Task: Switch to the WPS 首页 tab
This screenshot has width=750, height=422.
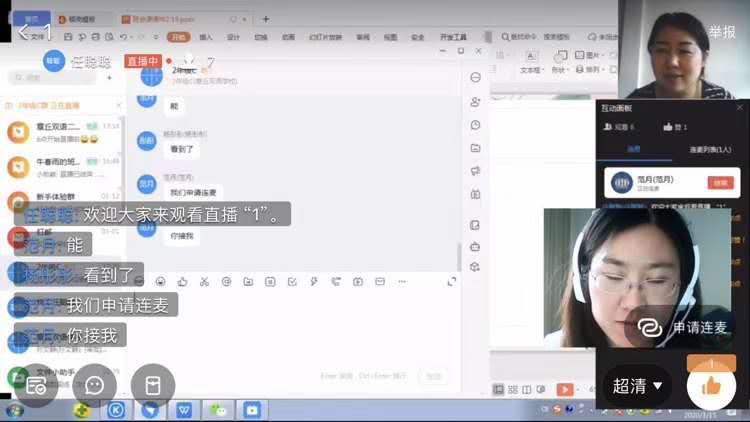Action: (32, 19)
